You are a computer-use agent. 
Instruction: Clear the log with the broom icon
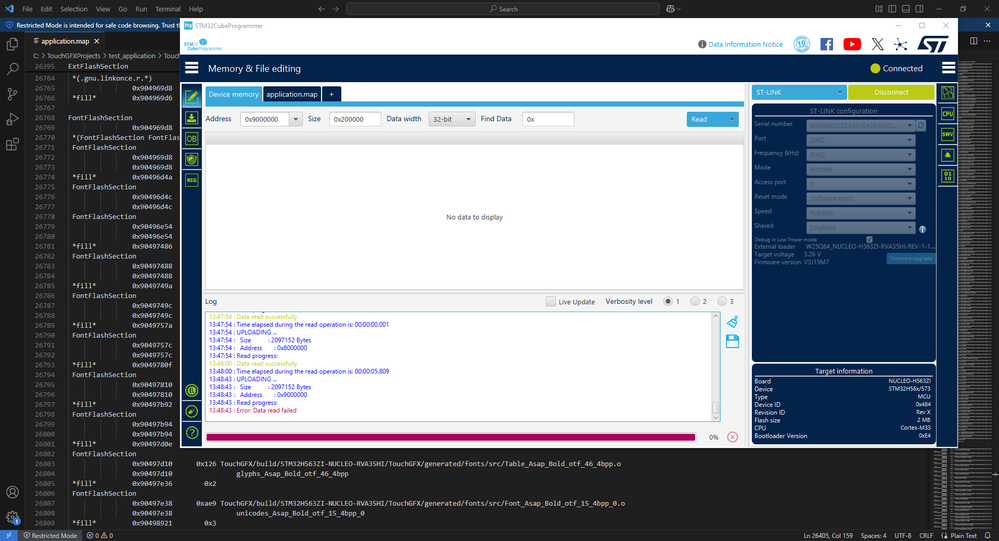pyautogui.click(x=733, y=322)
